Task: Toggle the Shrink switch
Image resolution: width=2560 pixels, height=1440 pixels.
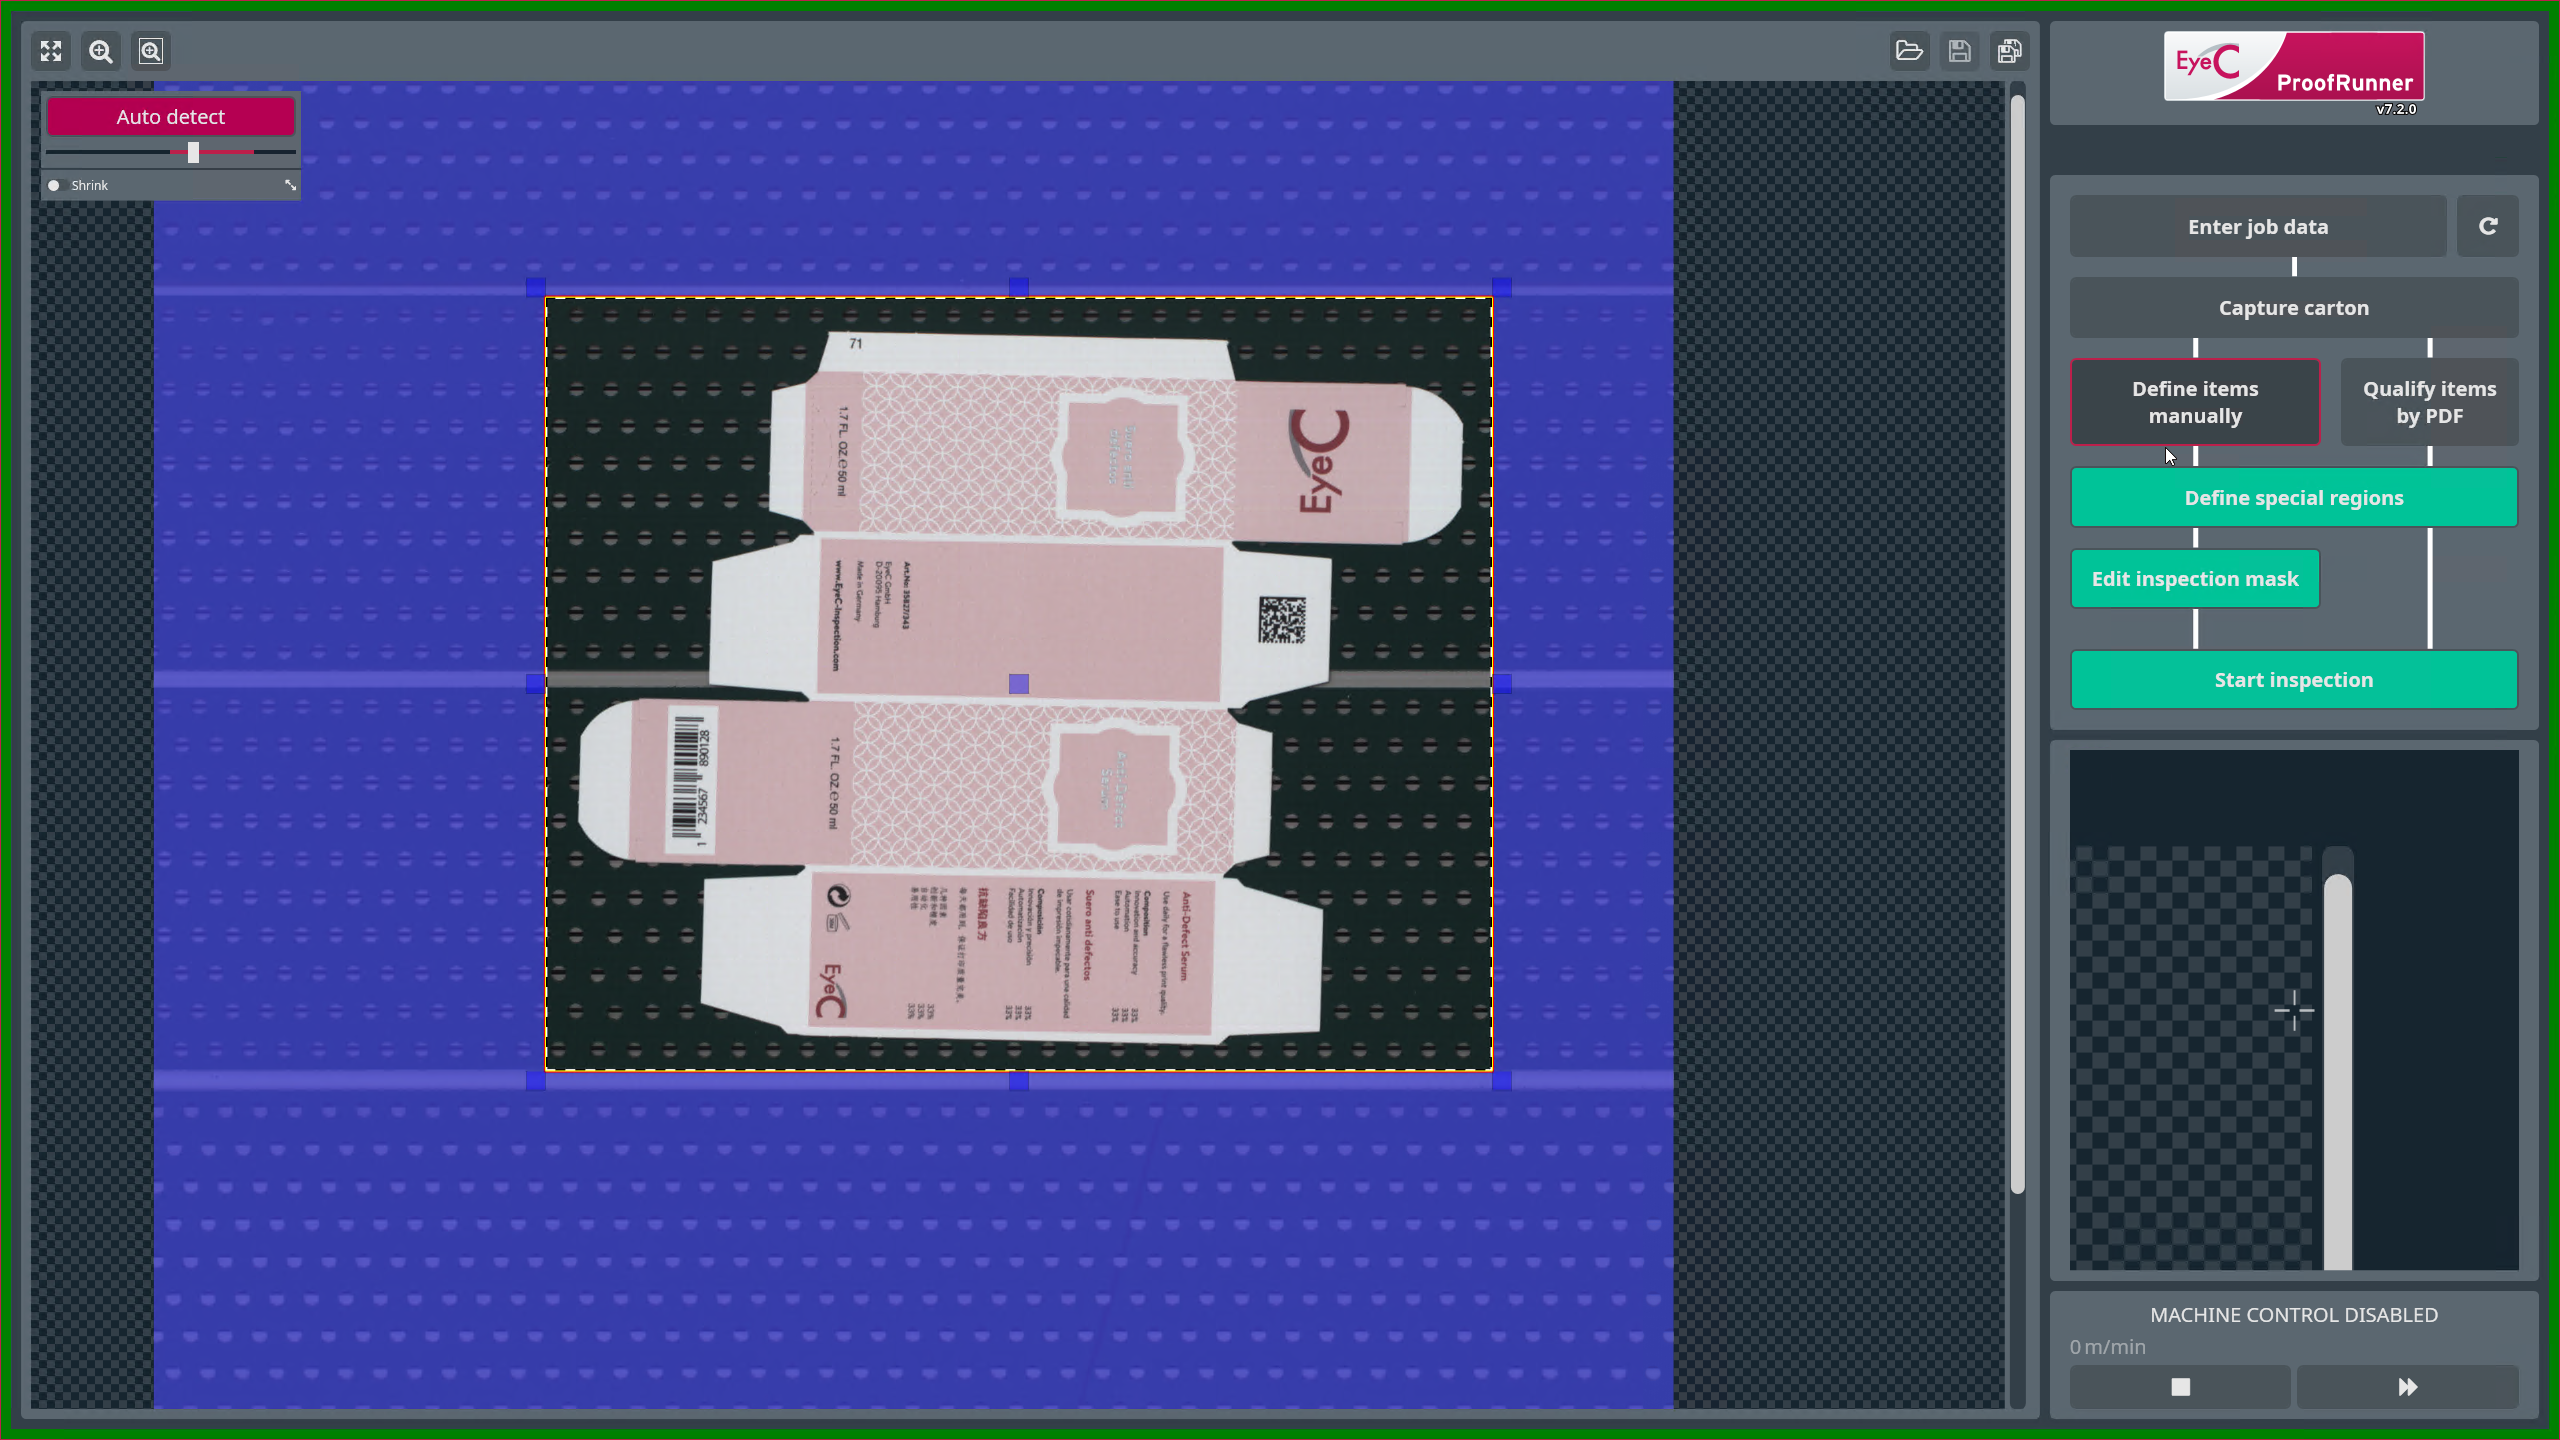Action: (x=54, y=185)
